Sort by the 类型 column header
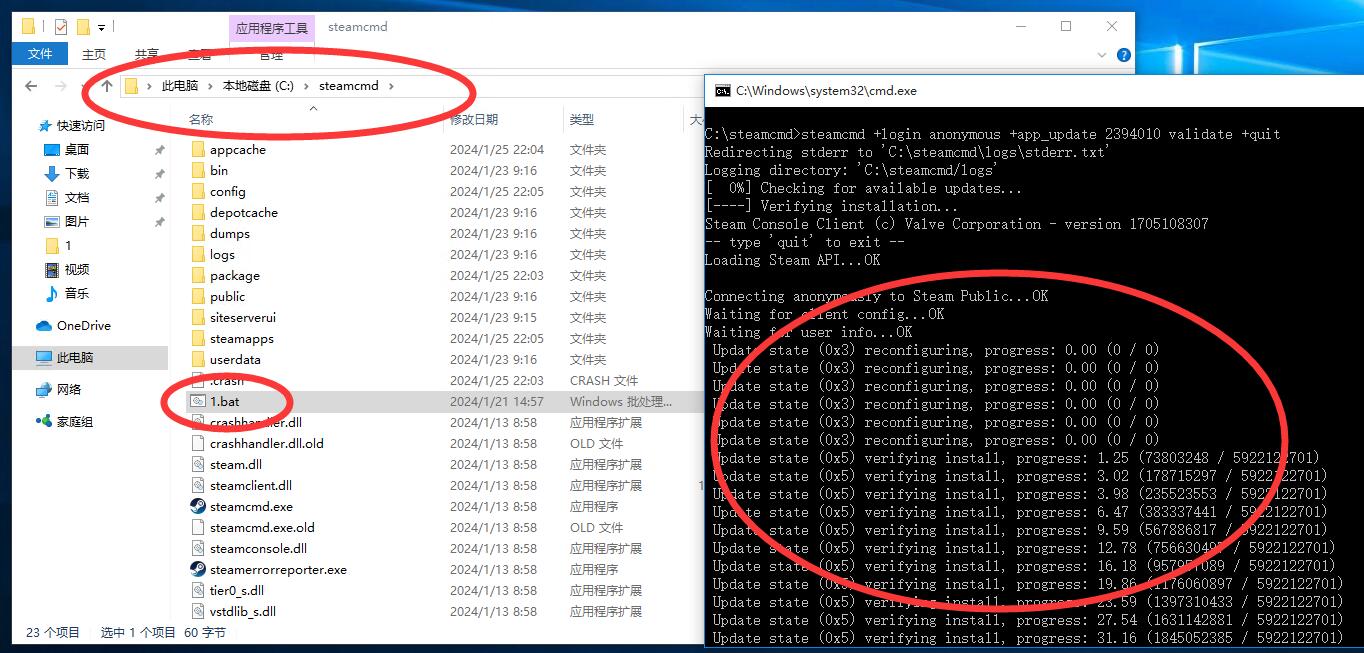 582,120
